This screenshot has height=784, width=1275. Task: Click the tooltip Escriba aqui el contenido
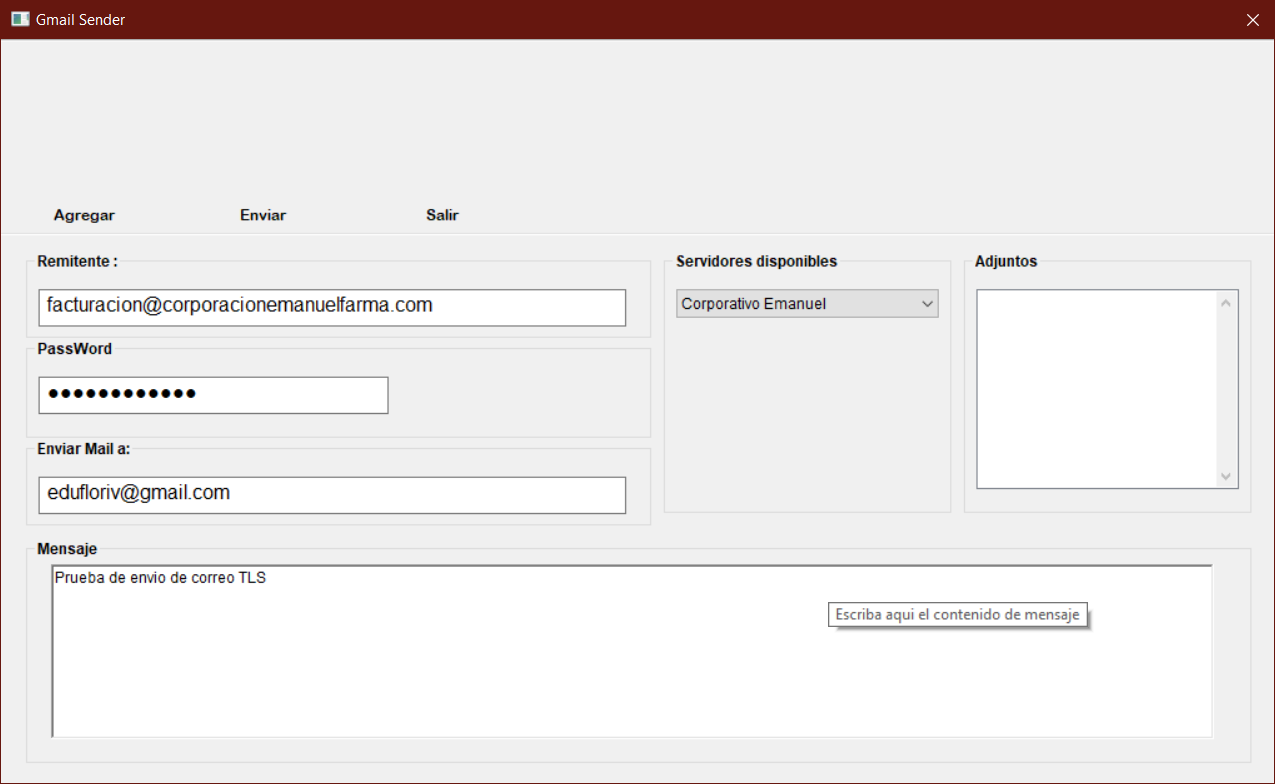point(956,614)
